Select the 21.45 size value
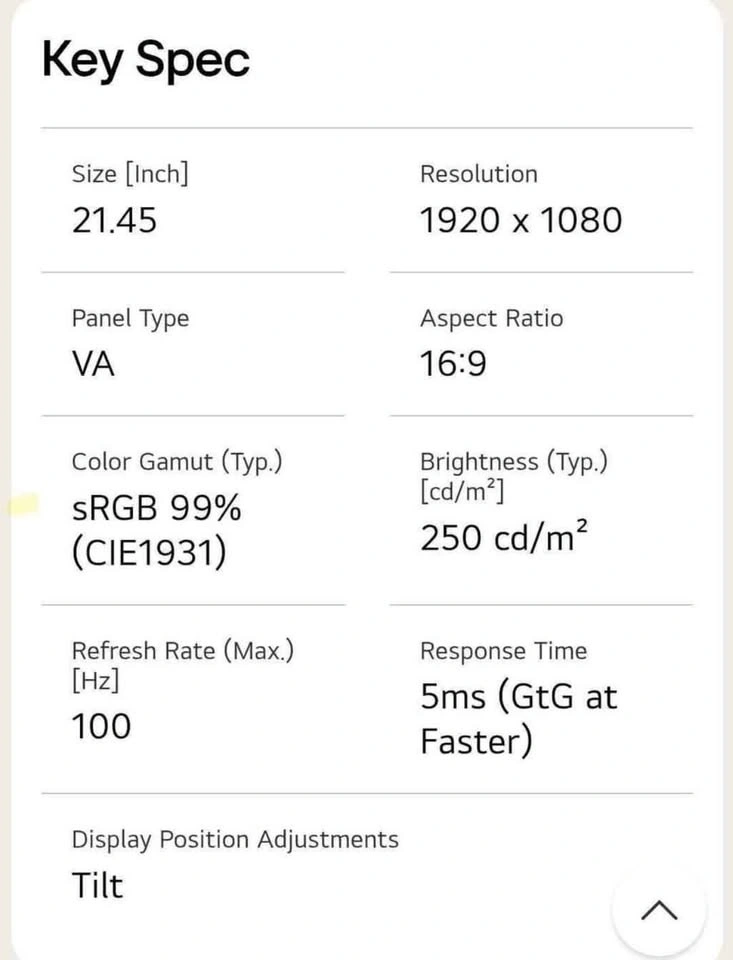 (x=115, y=220)
